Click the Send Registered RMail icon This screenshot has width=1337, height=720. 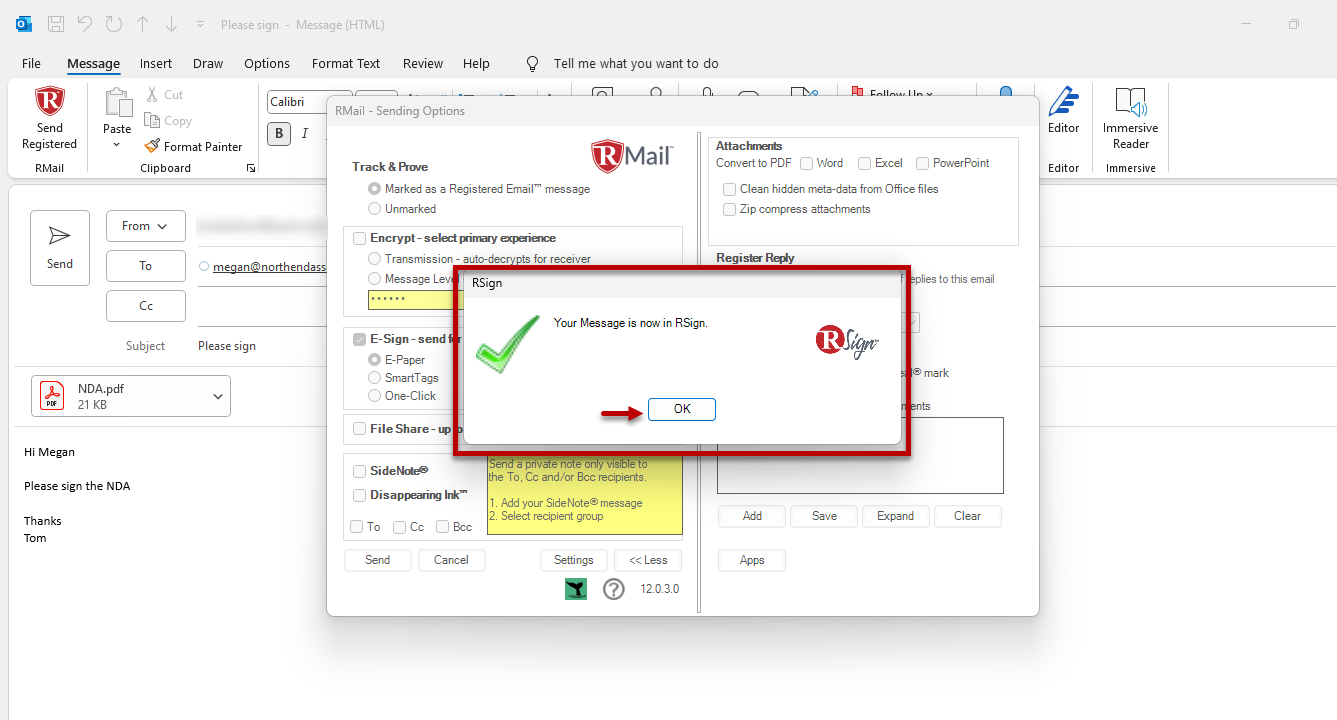coord(49,118)
